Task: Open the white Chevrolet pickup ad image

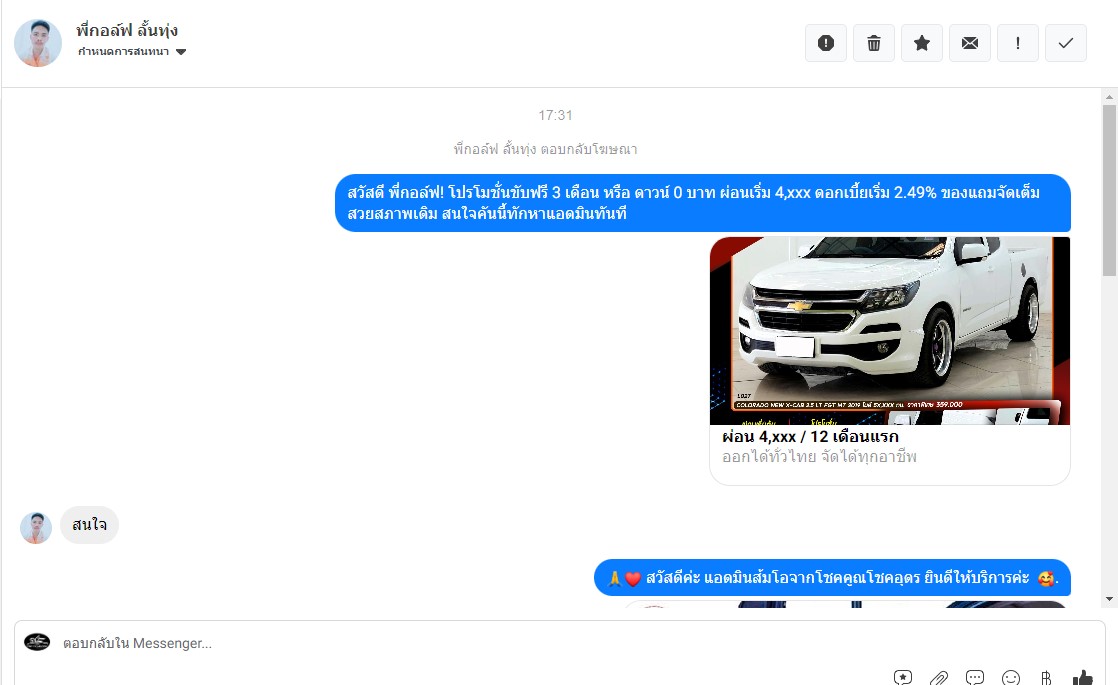Action: pyautogui.click(x=890, y=331)
